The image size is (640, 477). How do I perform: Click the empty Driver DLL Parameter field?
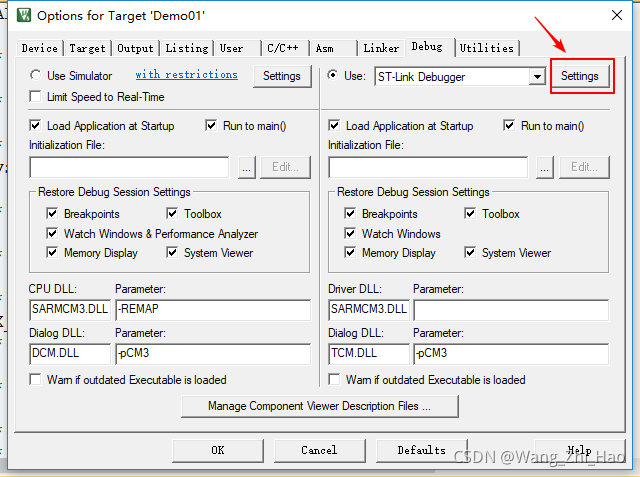(511, 310)
